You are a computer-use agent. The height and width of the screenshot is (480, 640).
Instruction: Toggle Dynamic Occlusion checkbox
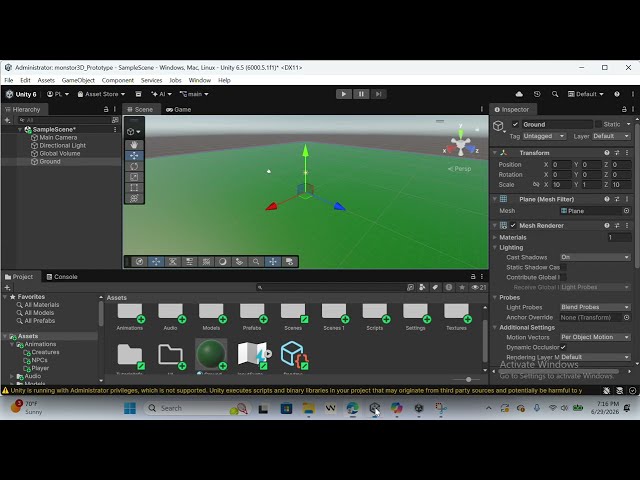pos(563,347)
